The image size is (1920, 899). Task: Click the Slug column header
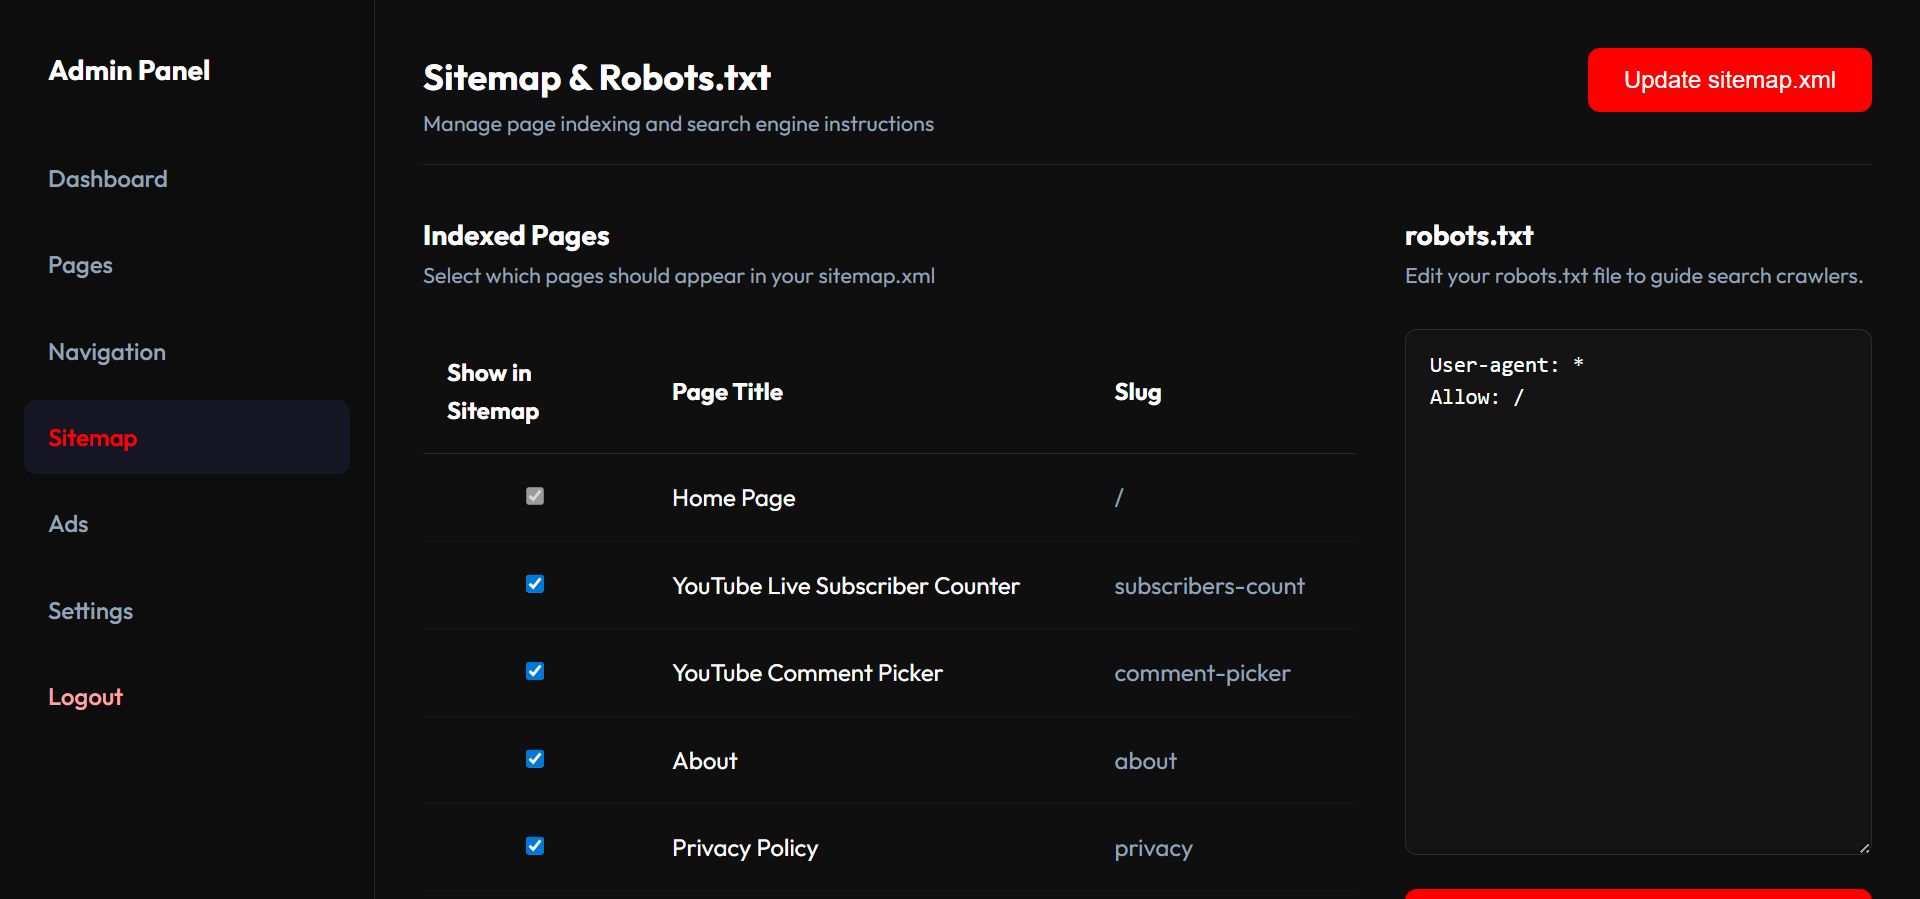(1137, 392)
